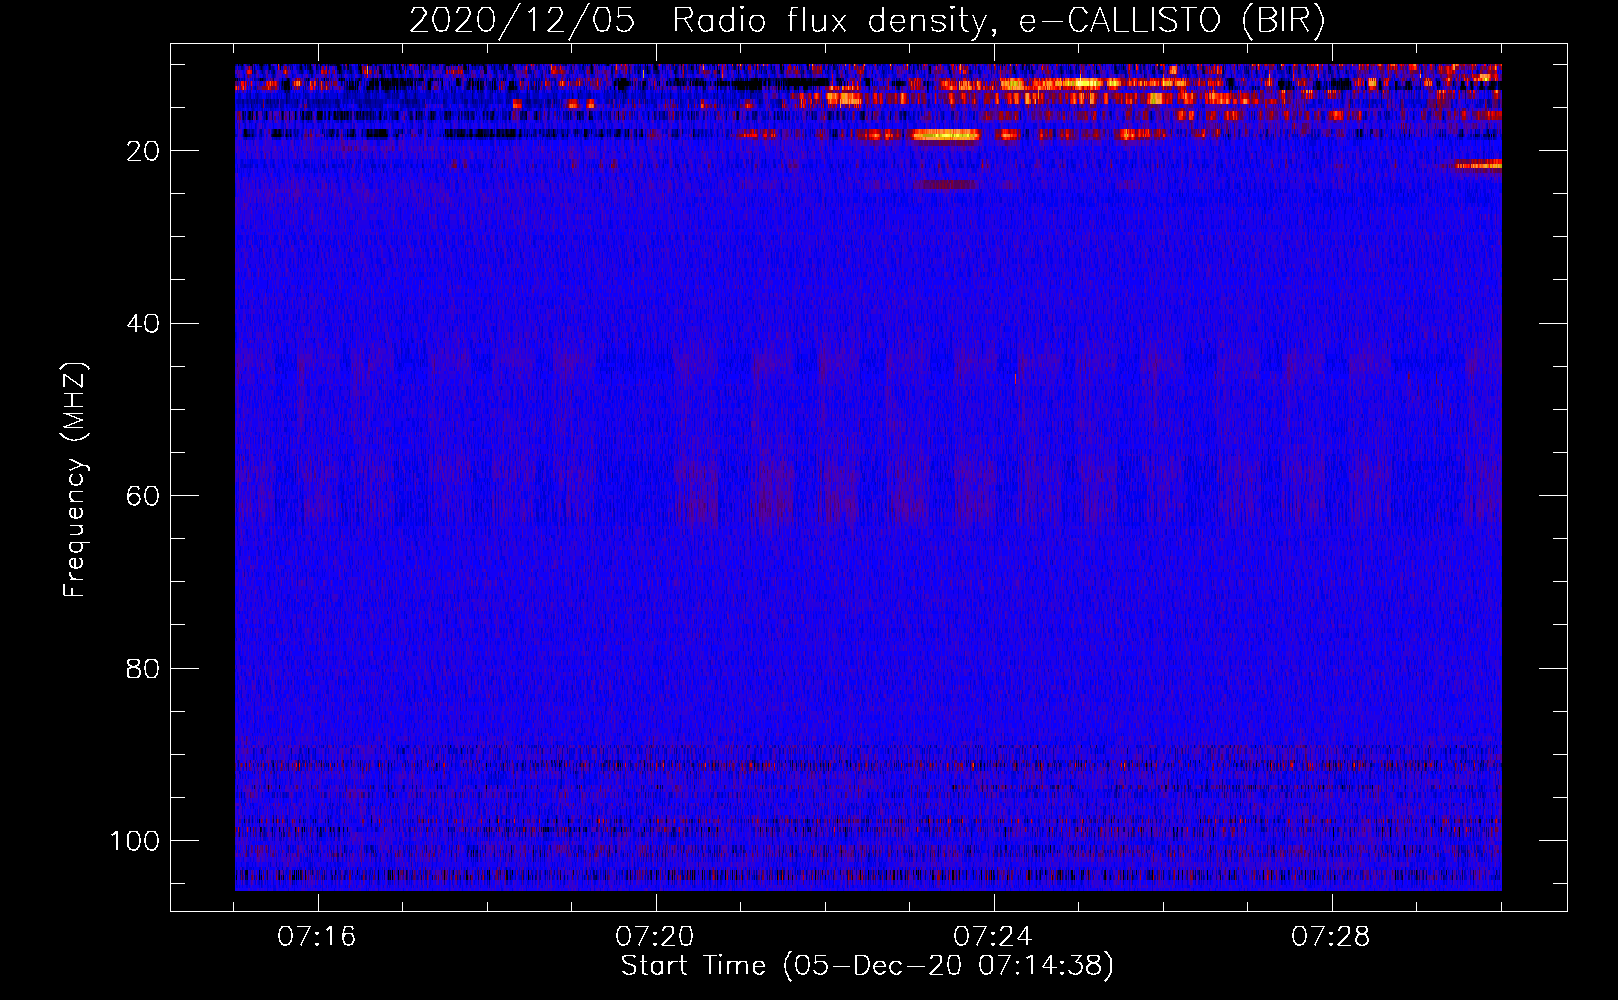Click the '07:20' time tick label
Image resolution: width=1618 pixels, height=1000 pixels.
(x=655, y=937)
